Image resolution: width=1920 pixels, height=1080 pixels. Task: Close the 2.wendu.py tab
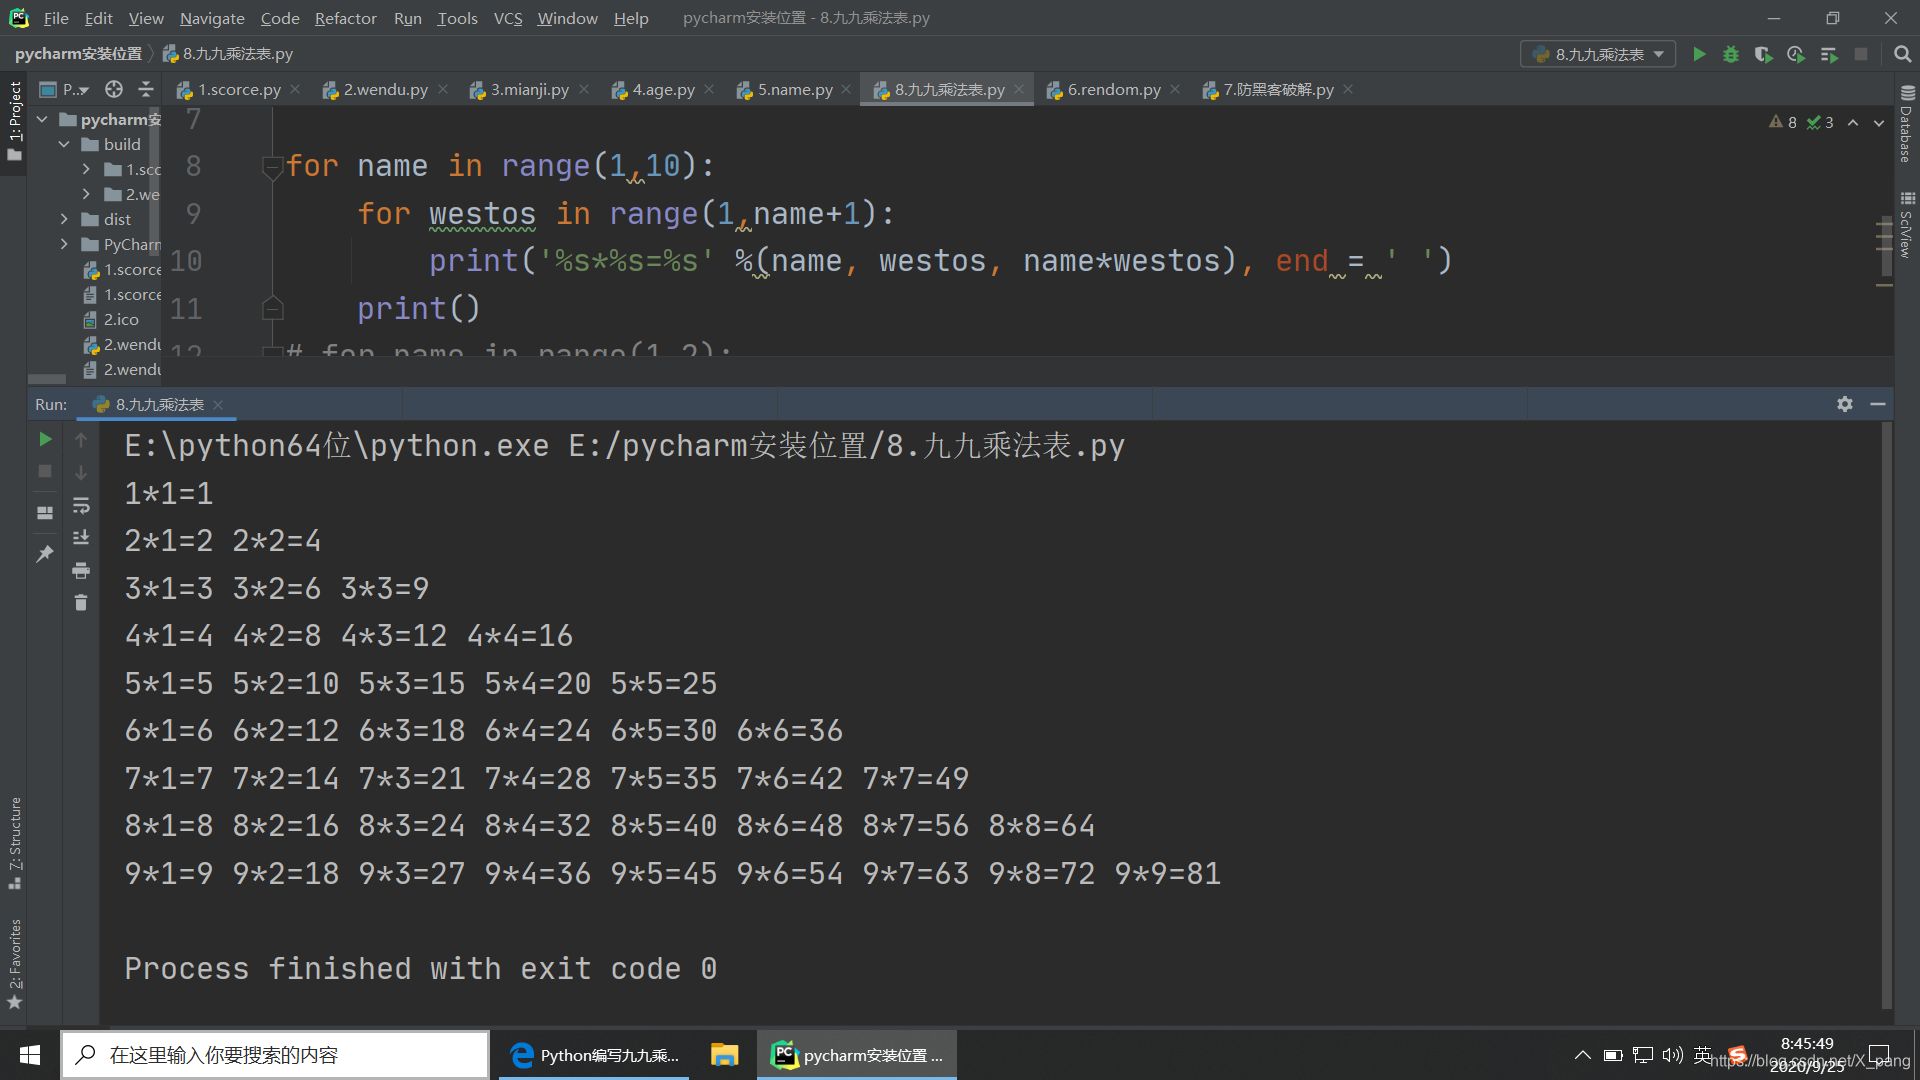[443, 89]
